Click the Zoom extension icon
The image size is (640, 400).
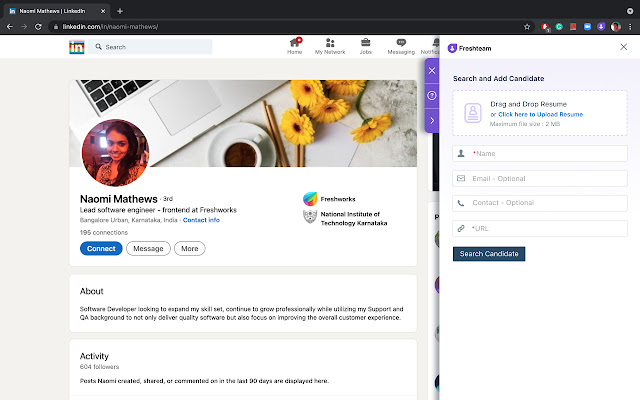[x=587, y=27]
